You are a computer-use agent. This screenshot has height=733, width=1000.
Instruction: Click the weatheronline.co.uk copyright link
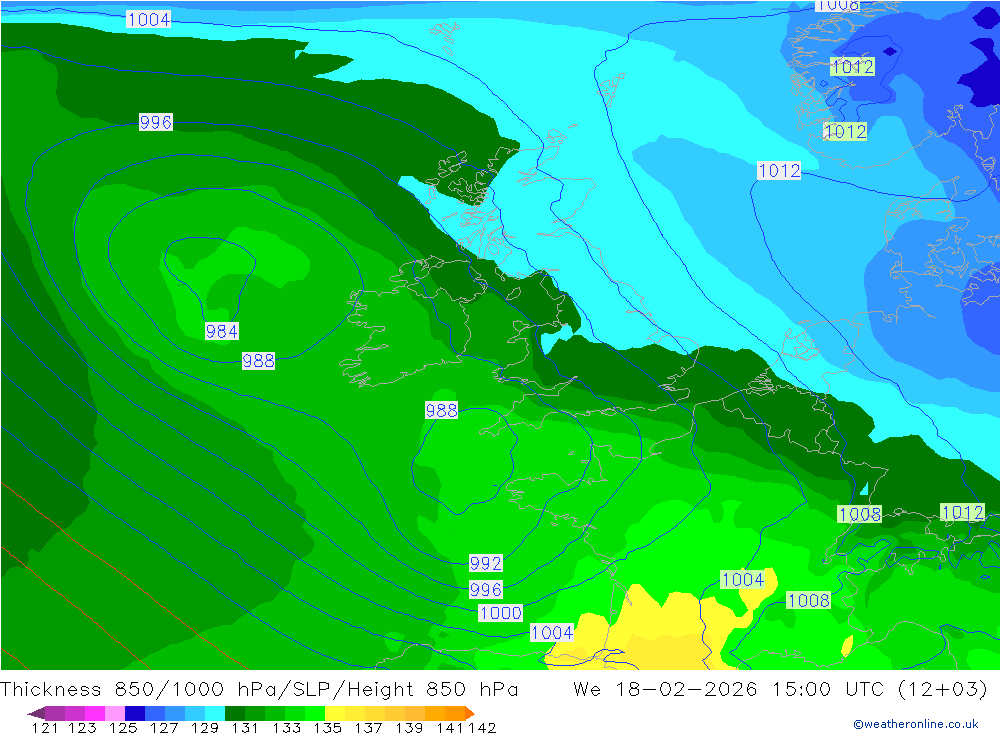pyautogui.click(x=916, y=724)
